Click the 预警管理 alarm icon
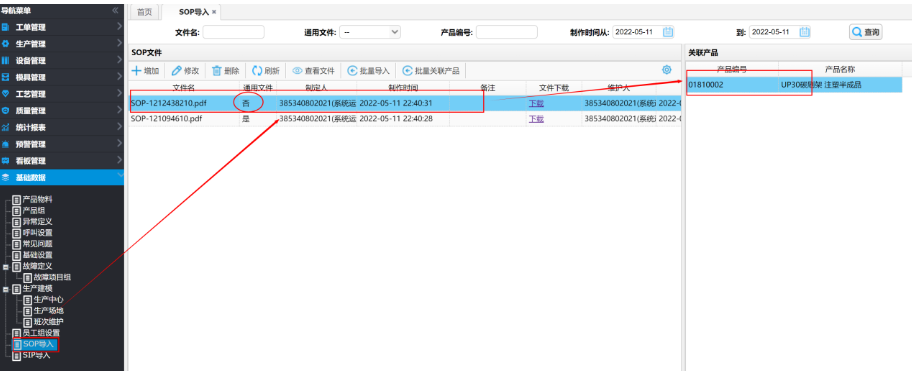This screenshot has width=913, height=375. 5,144
